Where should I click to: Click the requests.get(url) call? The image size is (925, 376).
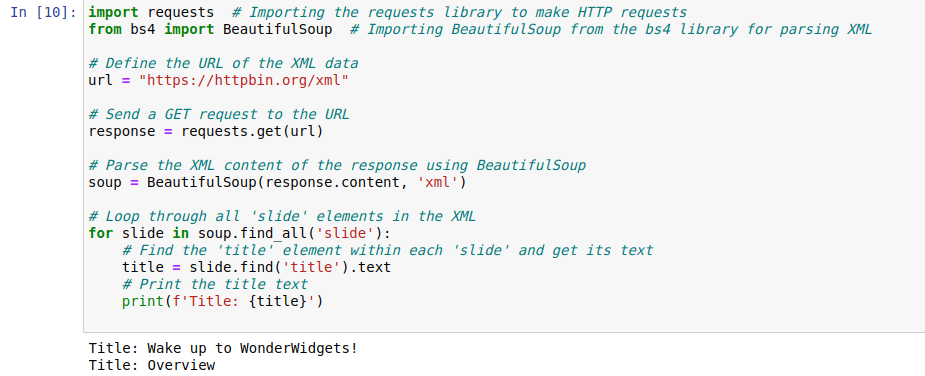(252, 131)
